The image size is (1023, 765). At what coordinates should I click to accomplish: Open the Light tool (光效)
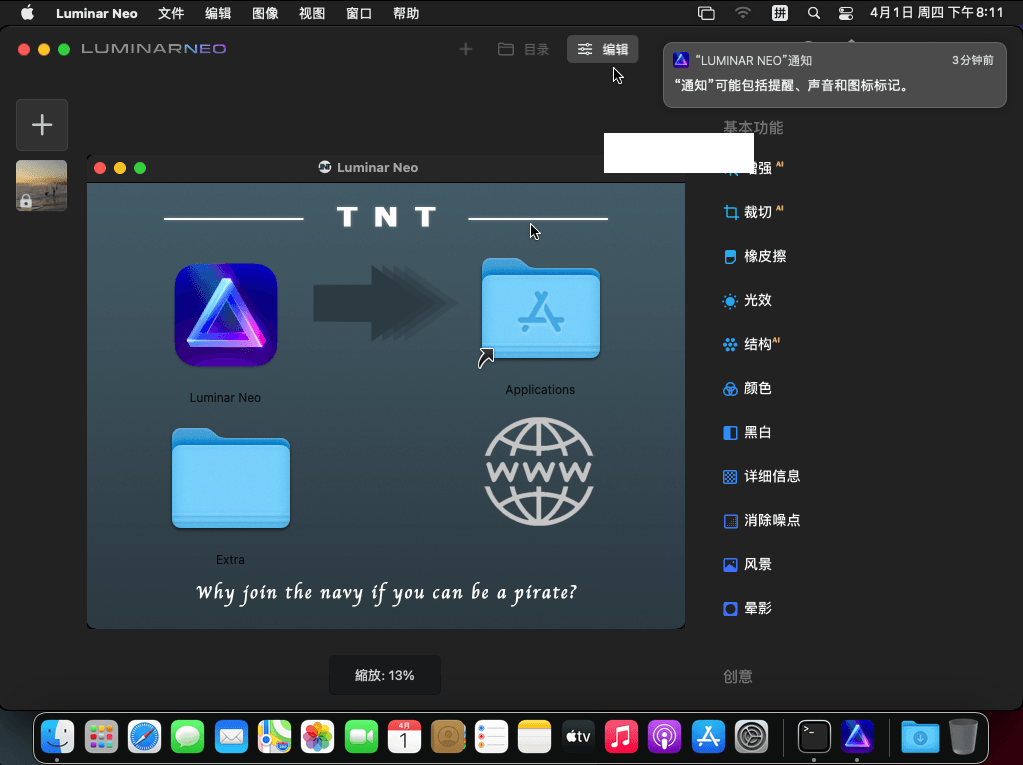[748, 300]
